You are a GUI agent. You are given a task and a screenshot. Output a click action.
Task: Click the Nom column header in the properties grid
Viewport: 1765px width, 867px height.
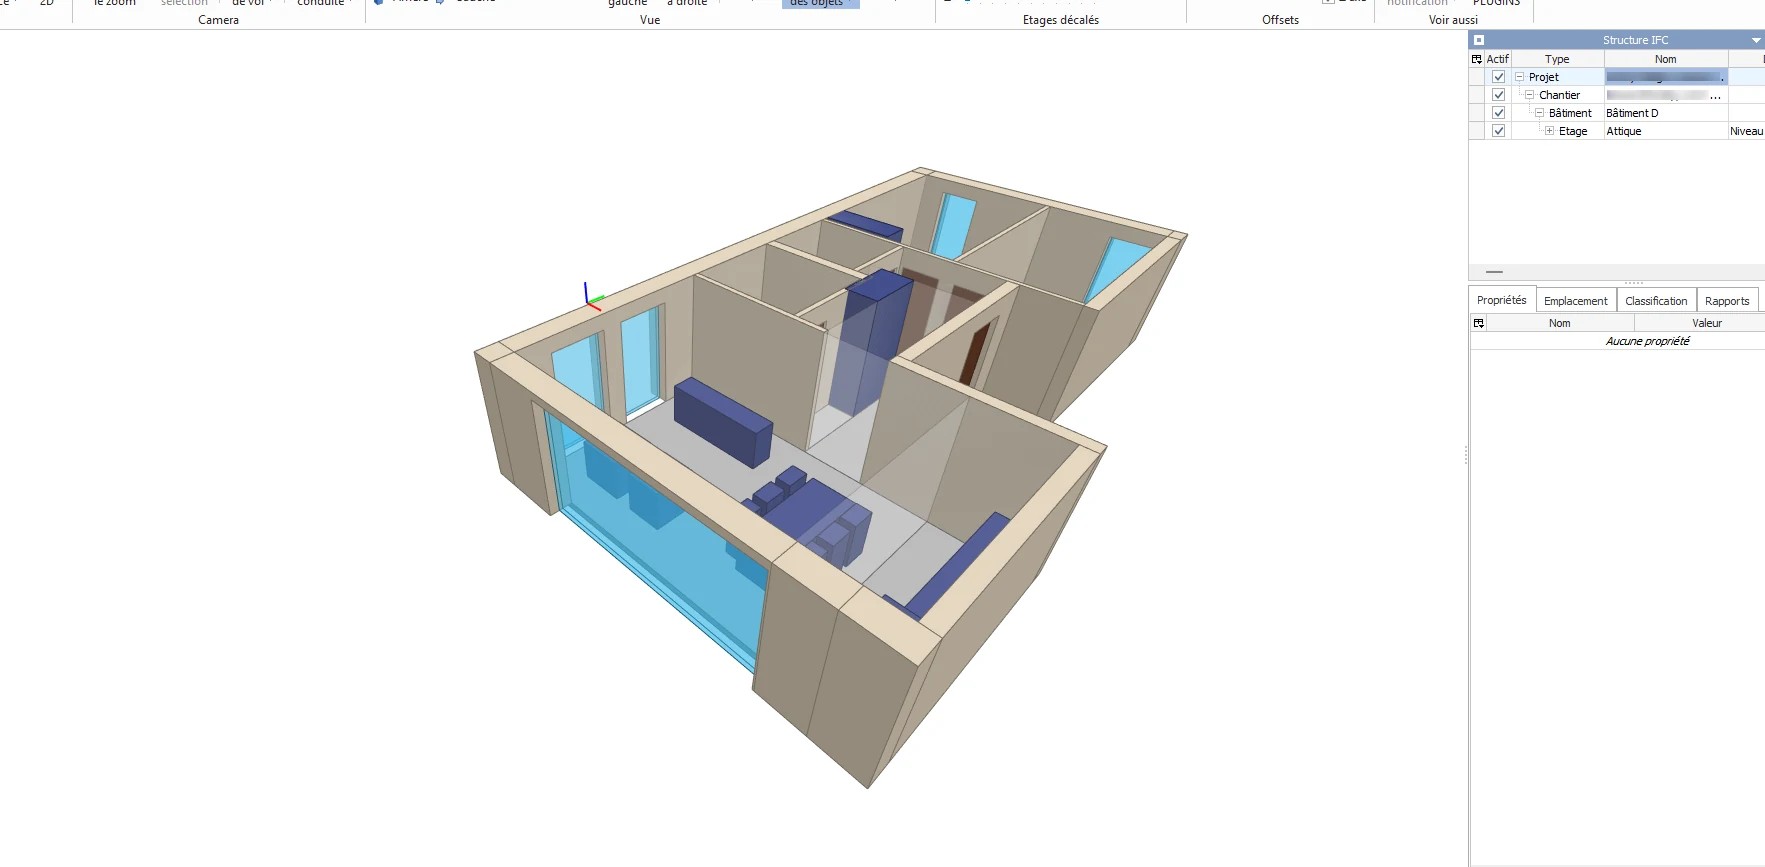pos(1560,323)
